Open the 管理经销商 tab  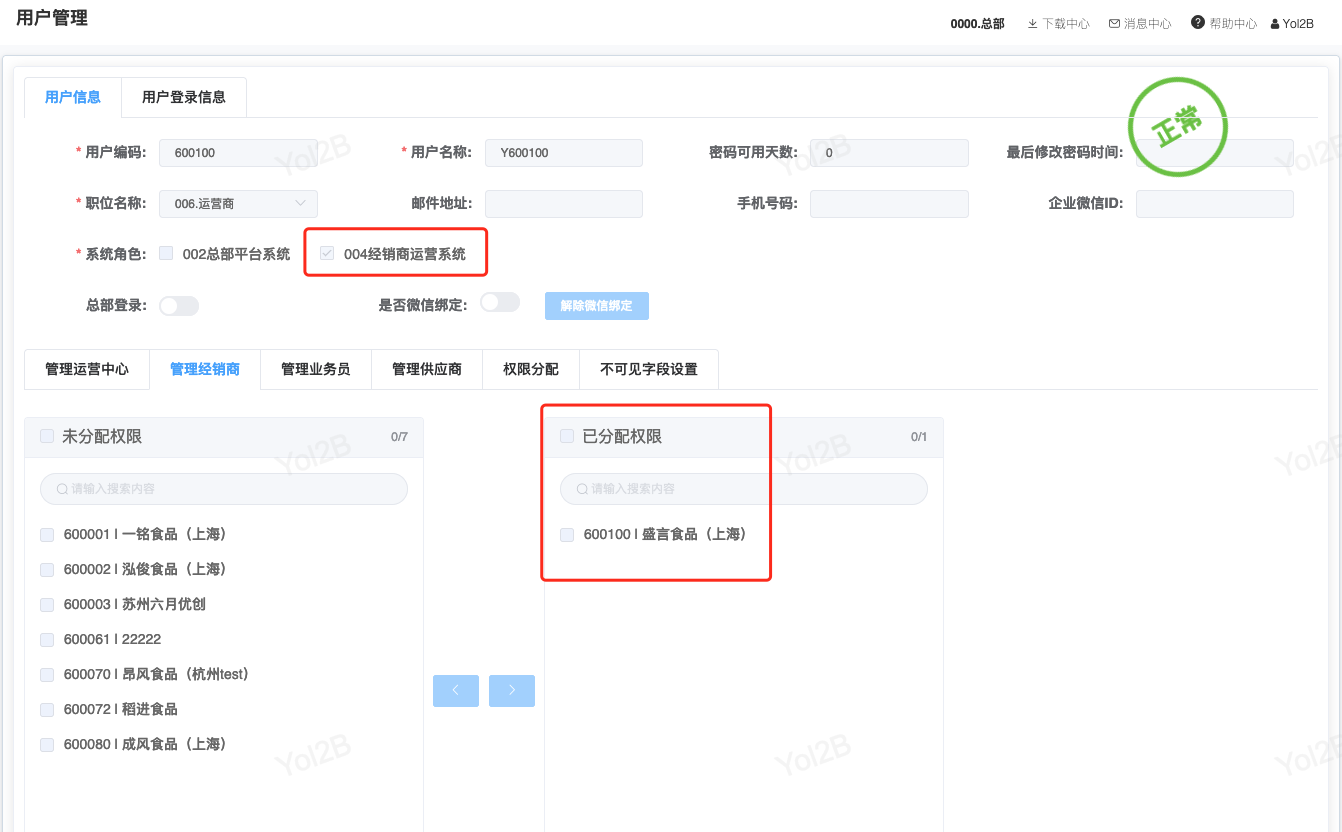coord(205,369)
